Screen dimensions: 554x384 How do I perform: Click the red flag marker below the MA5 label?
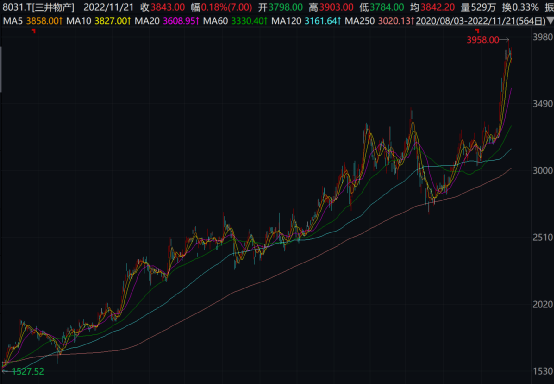click(34, 31)
